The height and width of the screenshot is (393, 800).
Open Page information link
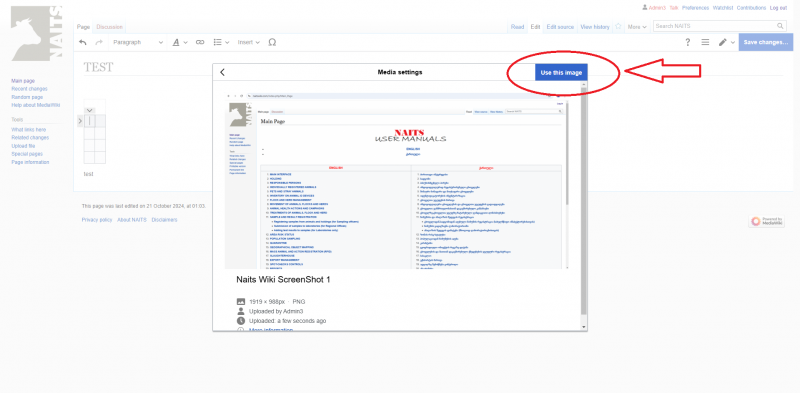(x=30, y=162)
